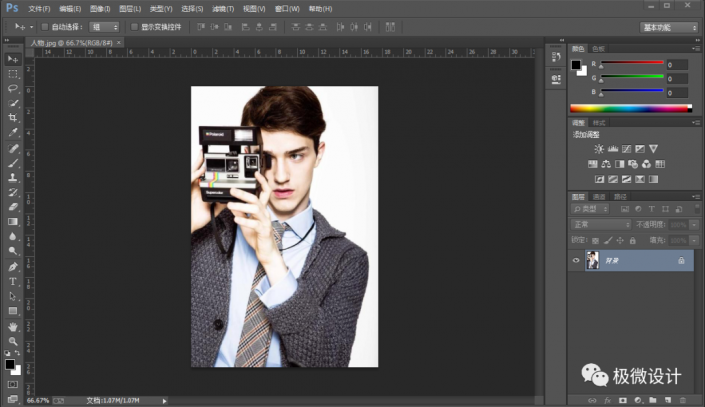Image resolution: width=705 pixels, height=407 pixels.
Task: Open the layer blend mode 正常 dropdown
Action: pos(600,225)
